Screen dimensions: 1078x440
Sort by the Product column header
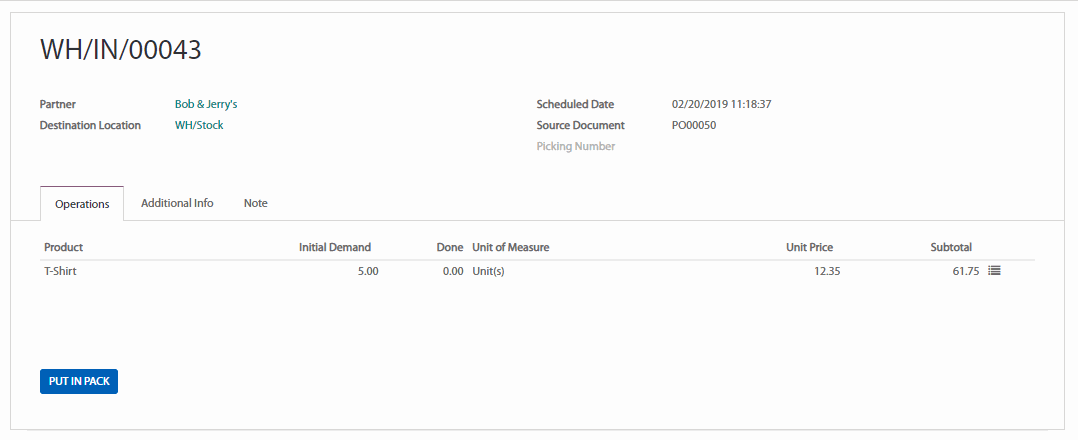click(64, 247)
